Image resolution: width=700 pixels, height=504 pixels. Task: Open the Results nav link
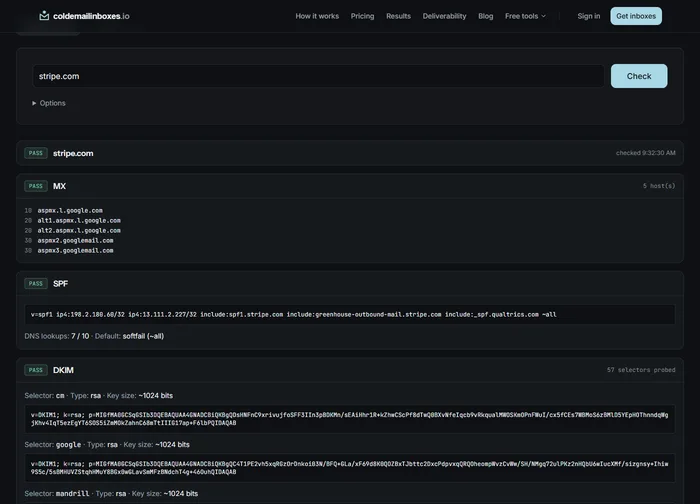click(398, 16)
